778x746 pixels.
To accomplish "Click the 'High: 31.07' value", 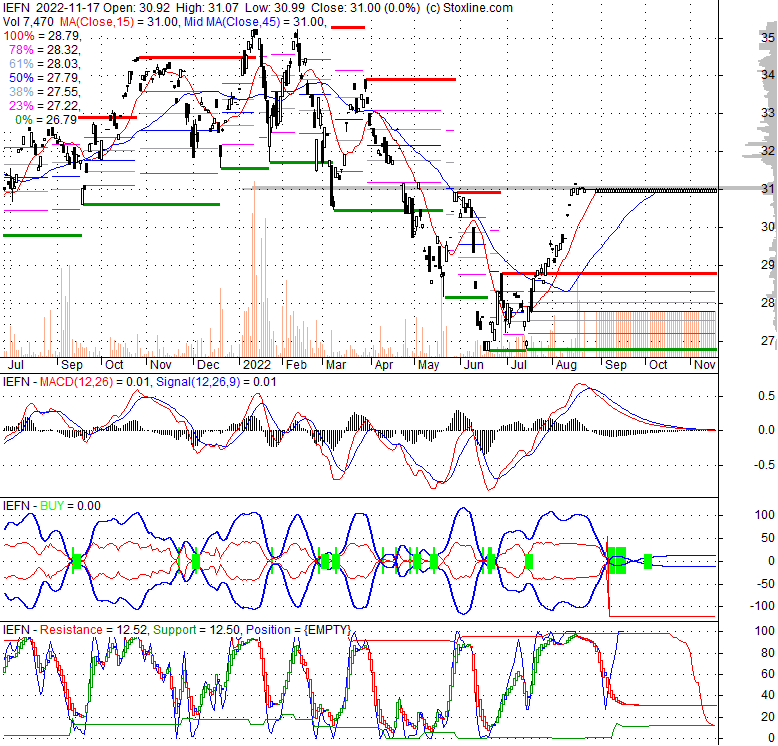I will coord(206,8).
